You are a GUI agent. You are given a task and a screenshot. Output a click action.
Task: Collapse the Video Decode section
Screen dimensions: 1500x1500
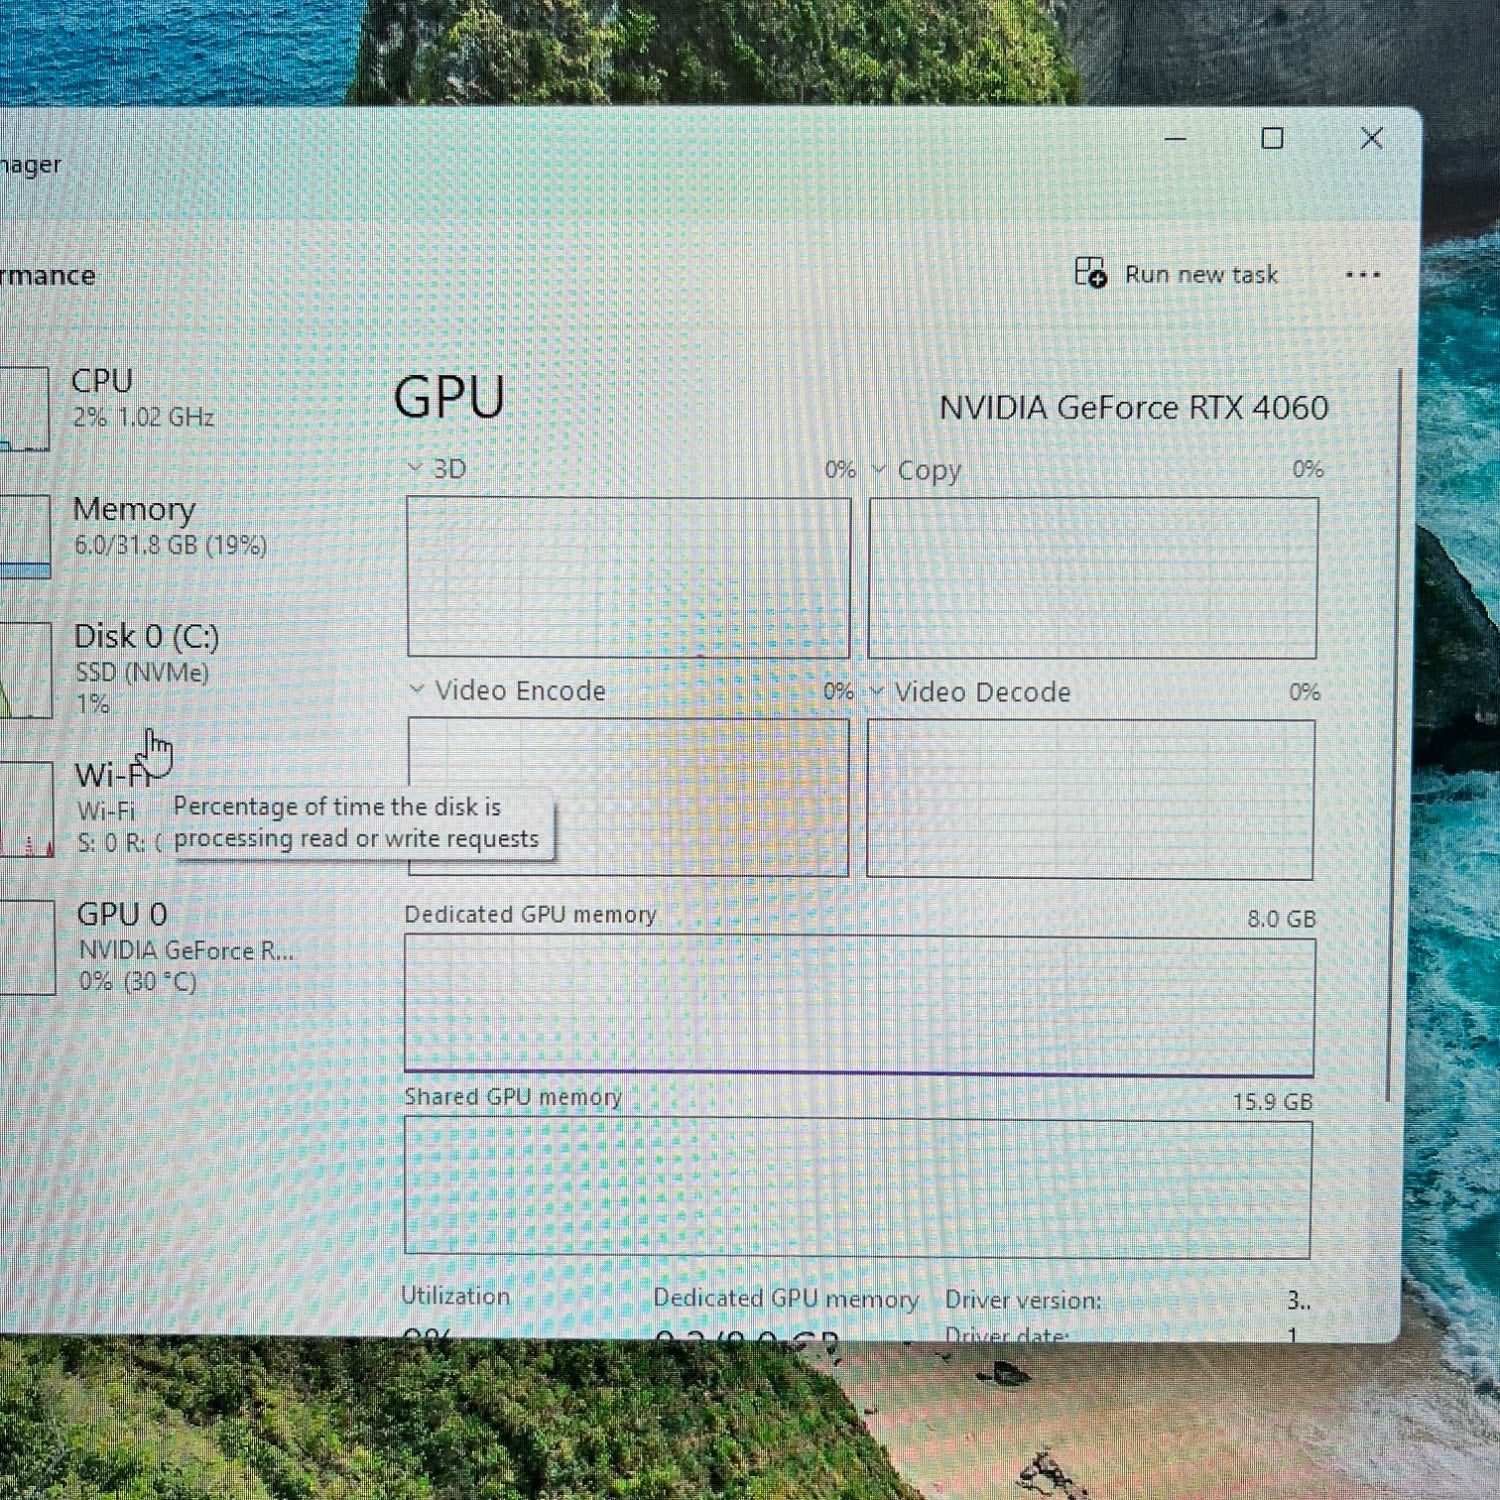879,692
